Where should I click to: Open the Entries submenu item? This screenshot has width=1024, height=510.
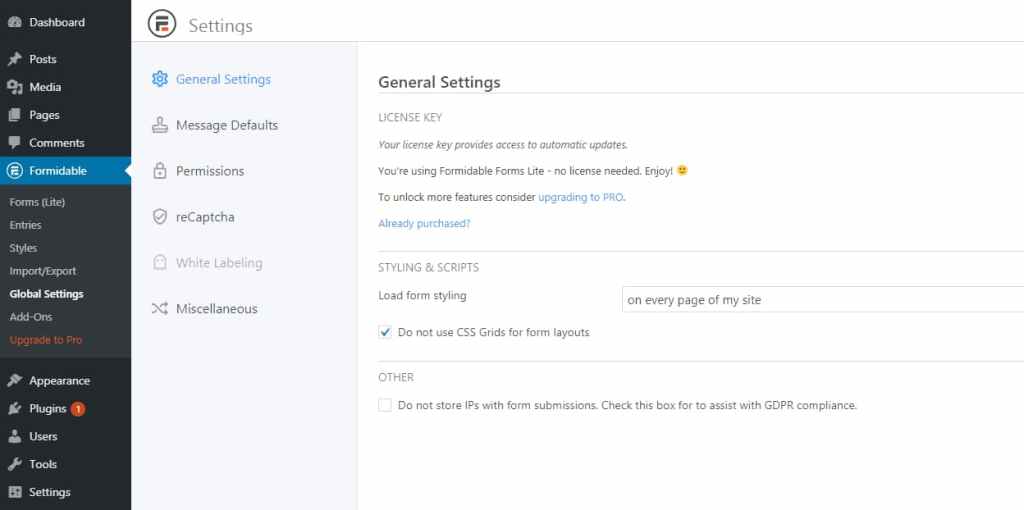pyautogui.click(x=25, y=225)
